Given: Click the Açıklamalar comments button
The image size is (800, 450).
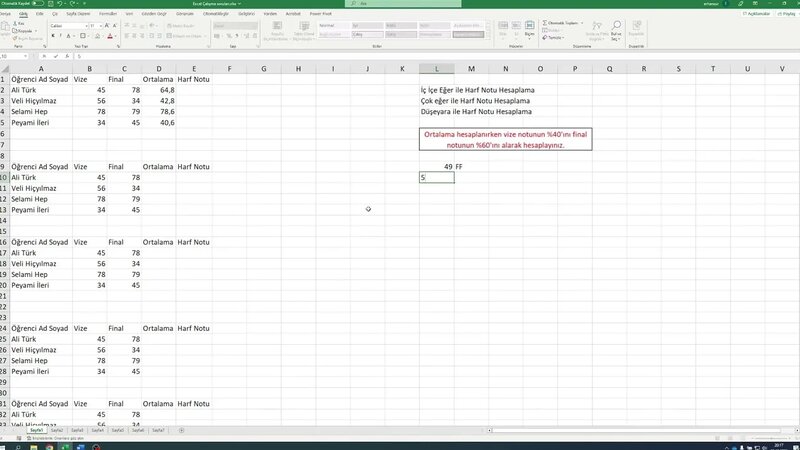Looking at the screenshot, I should point(757,14).
